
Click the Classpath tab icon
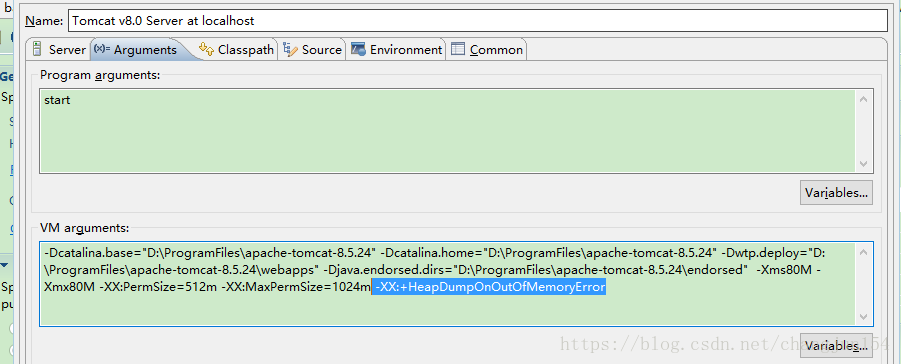click(206, 49)
